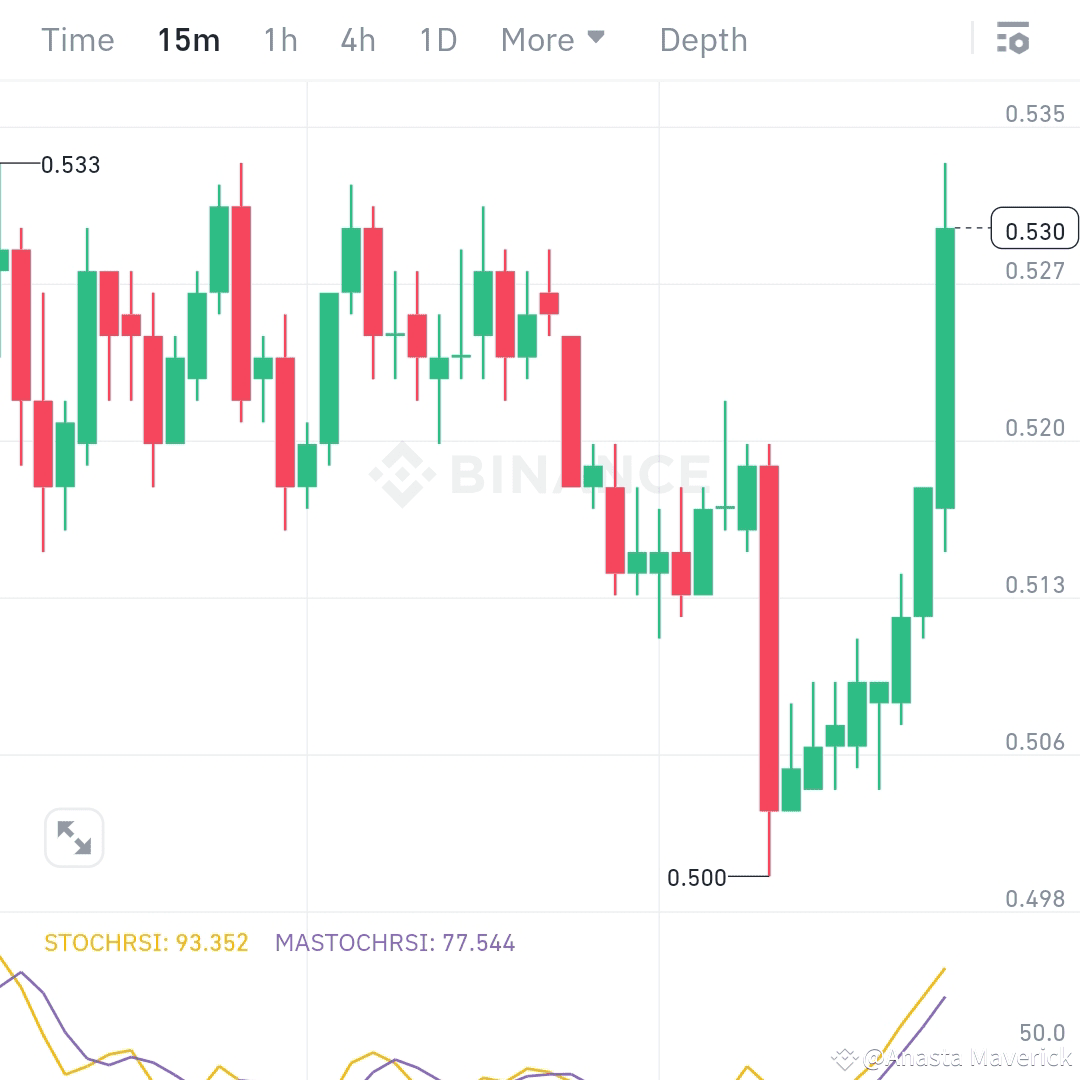1080x1080 pixels.
Task: Switch to the 1D timeframe
Action: click(x=437, y=40)
